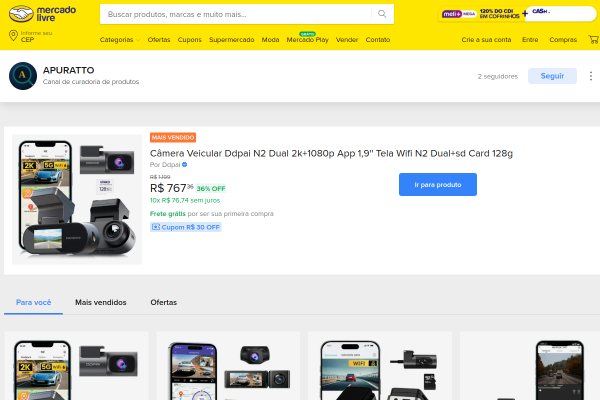This screenshot has height=400, width=600.
Task: Switch to the Ofertas tab below the product
Action: pos(163,302)
